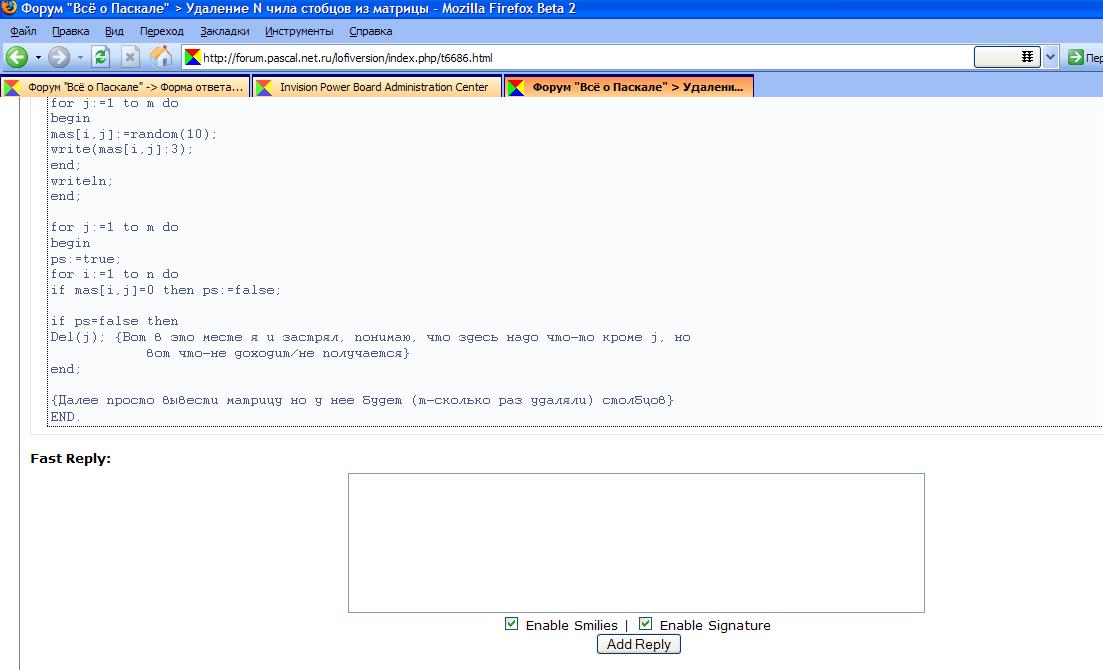Viewport: 1103px width, 670px height.
Task: Click the green Go arrow button
Action: [1076, 57]
